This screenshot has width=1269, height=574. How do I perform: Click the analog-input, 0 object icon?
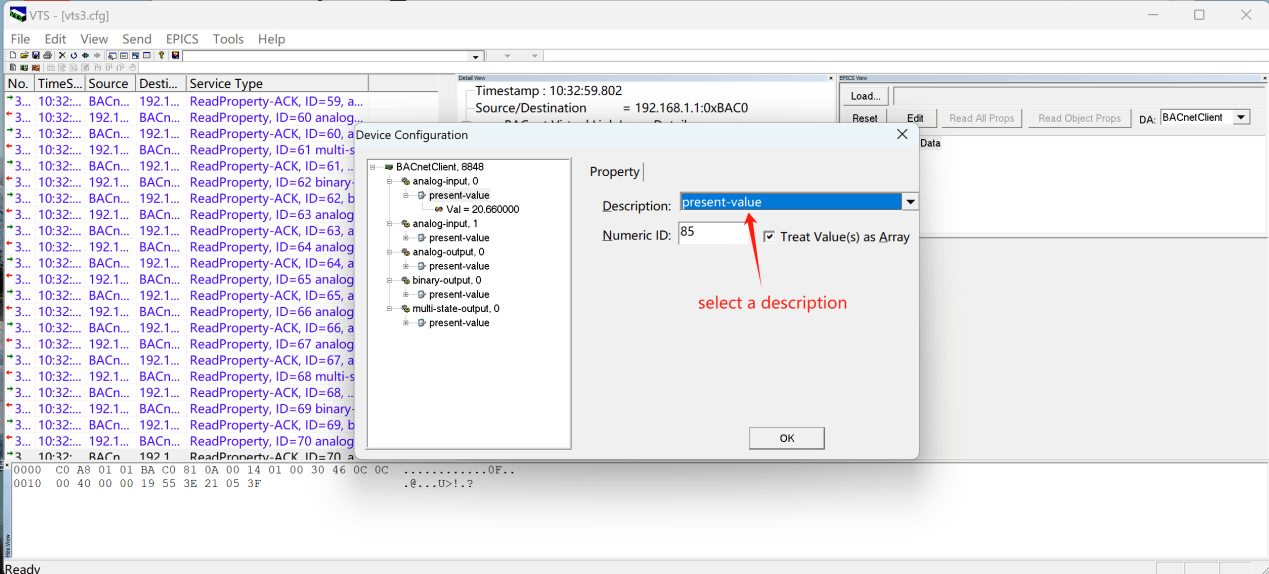pyautogui.click(x=405, y=181)
